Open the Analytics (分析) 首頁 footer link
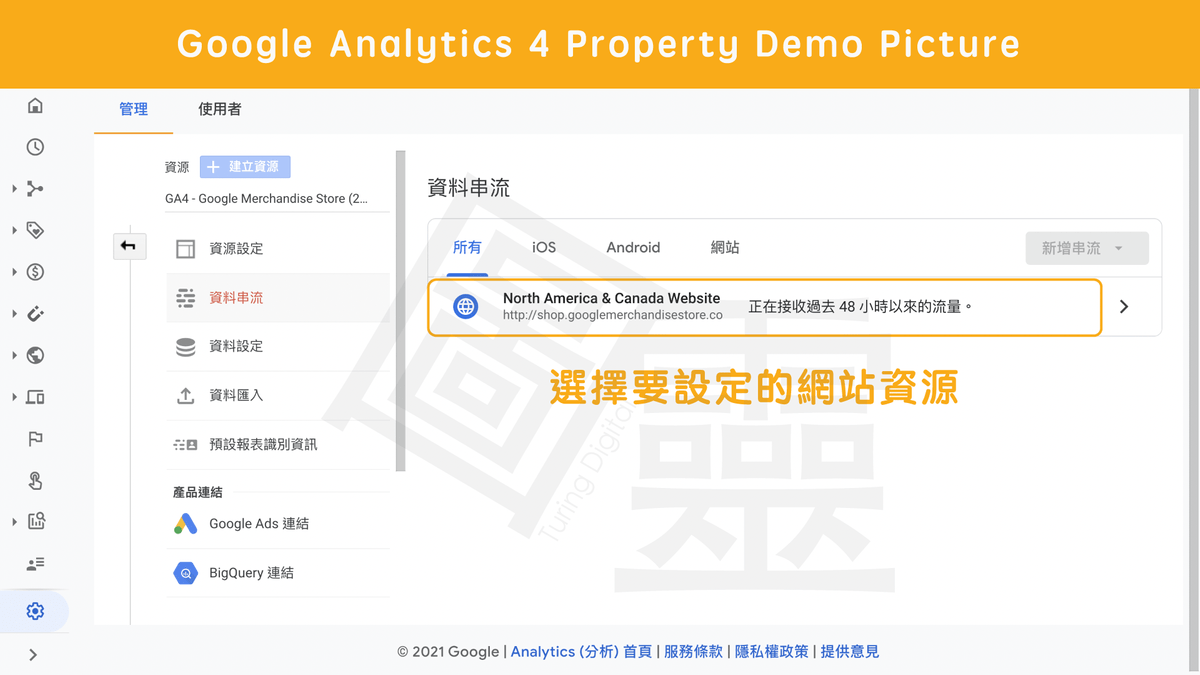The height and width of the screenshot is (675, 1200). [581, 652]
